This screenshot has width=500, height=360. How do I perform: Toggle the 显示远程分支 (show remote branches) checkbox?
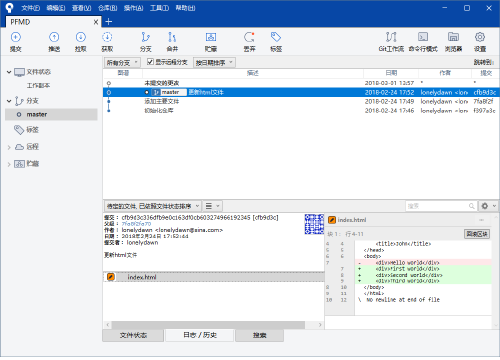tap(150, 62)
